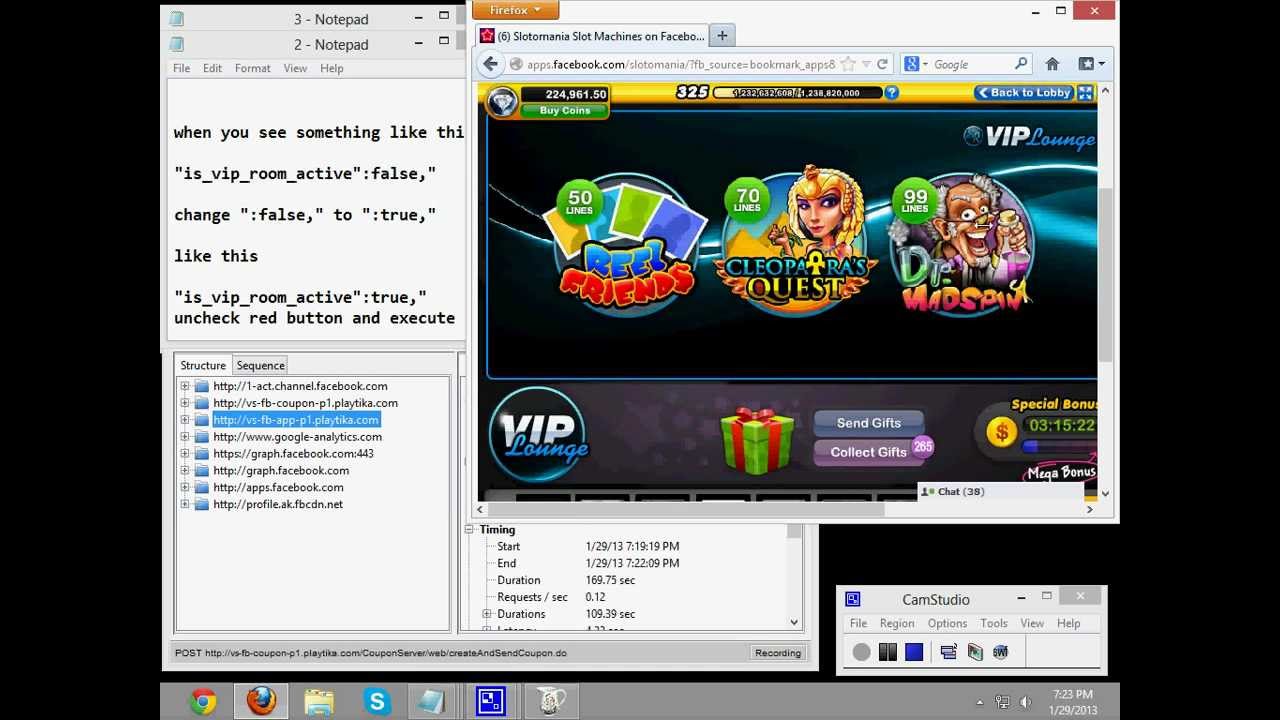Toggle fullscreen in Slotomania game

pyautogui.click(x=1086, y=93)
